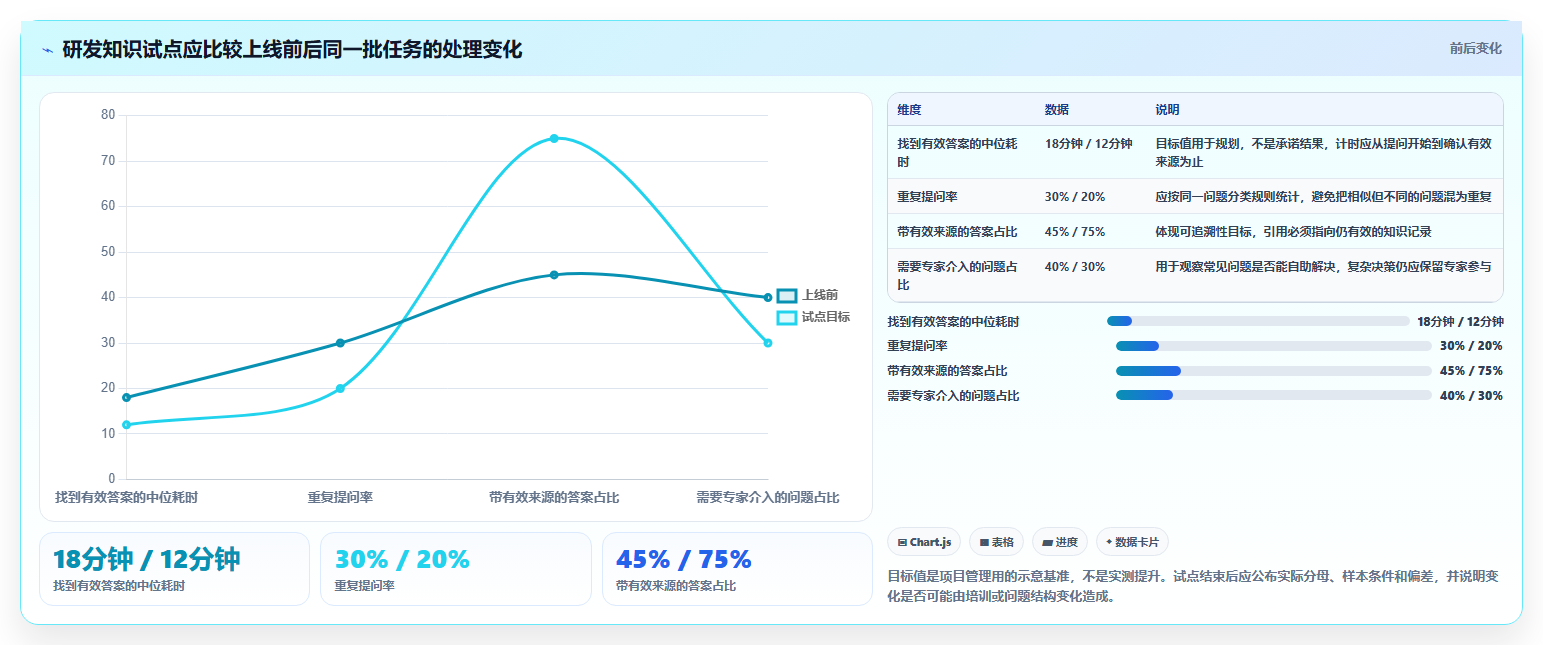
Task: Click the 试点目标 legend color box
Action: 787,318
